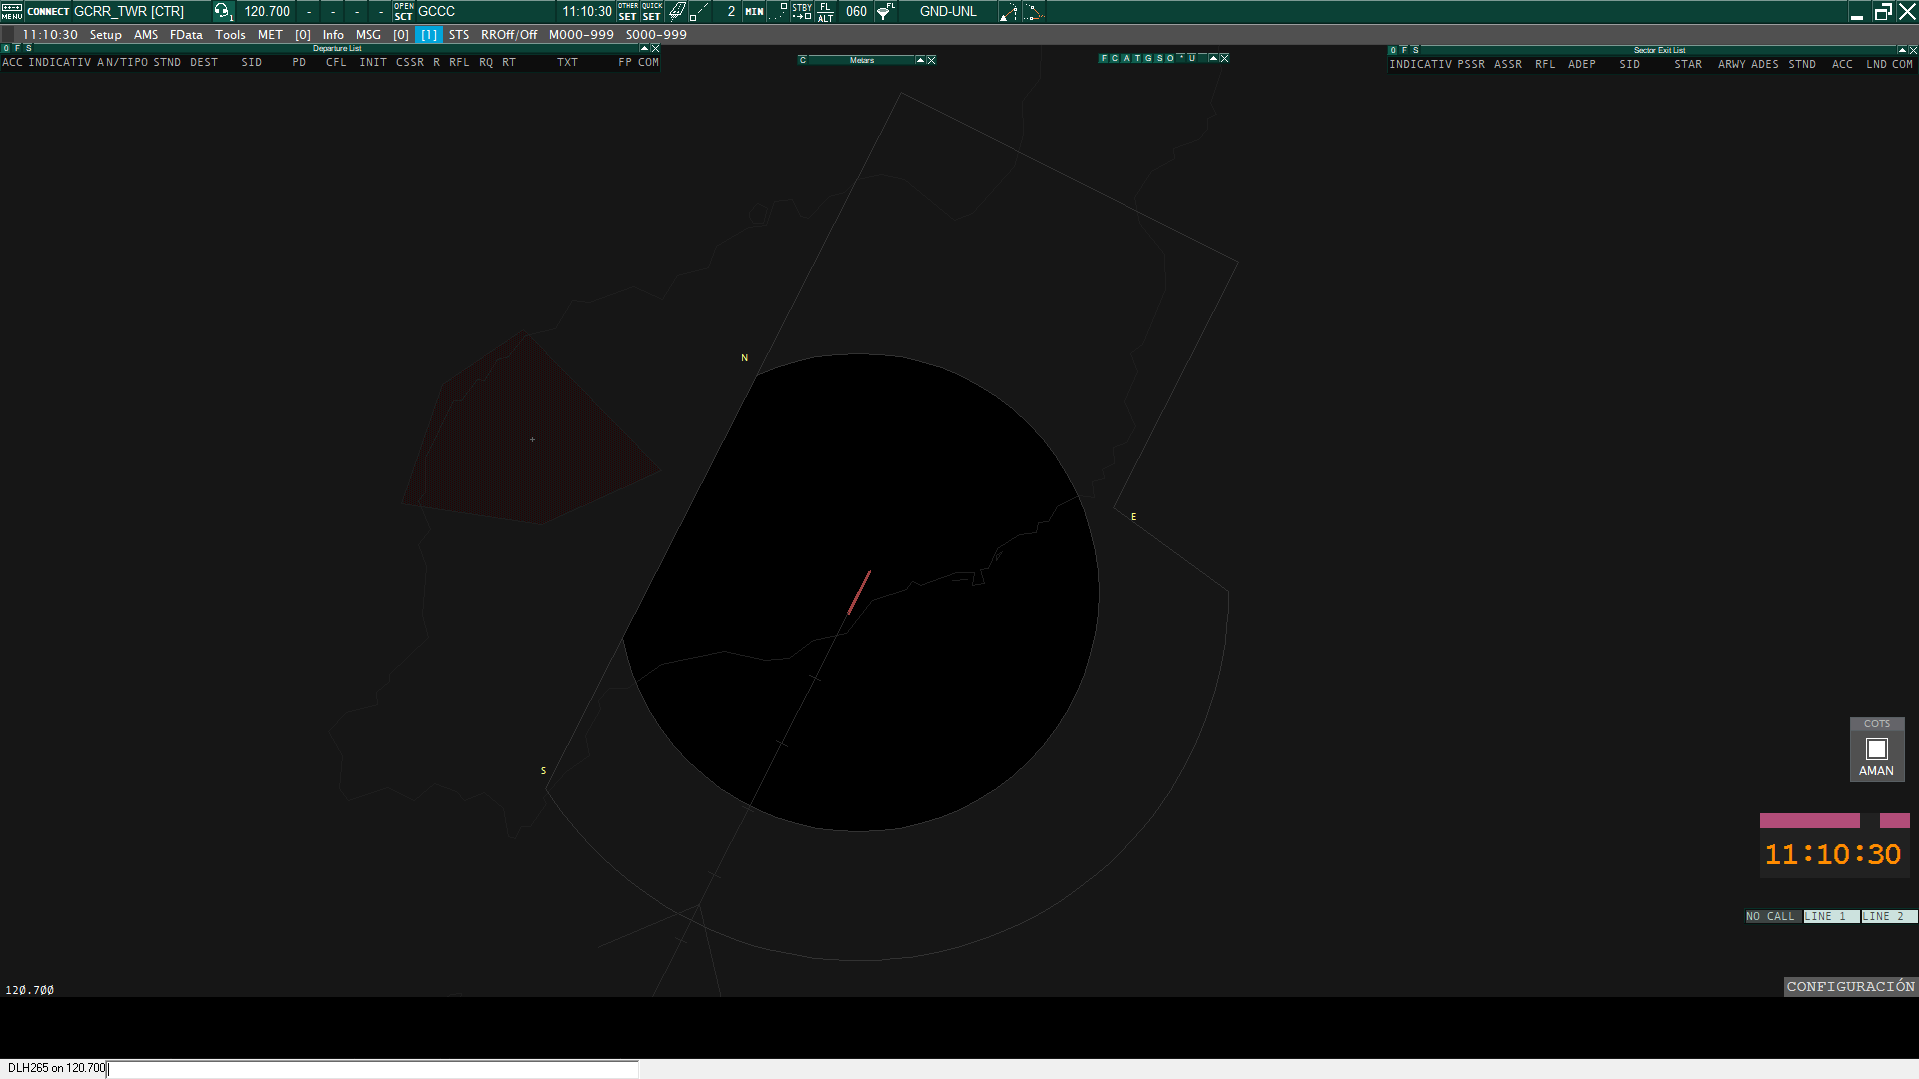Viewport: 1919px width, 1079px height.
Task: Click the O option in Departure List header
Action: 6,48
